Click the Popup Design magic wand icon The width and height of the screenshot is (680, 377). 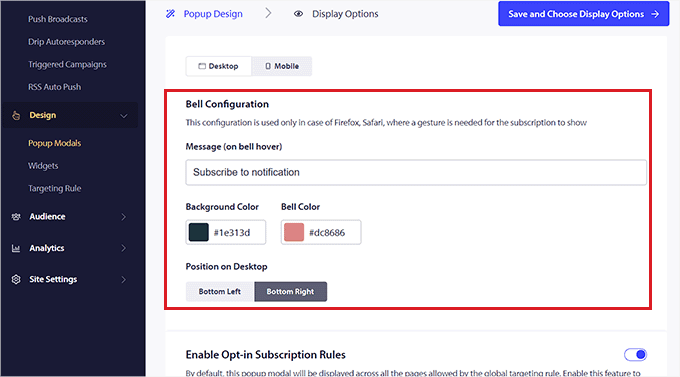170,14
